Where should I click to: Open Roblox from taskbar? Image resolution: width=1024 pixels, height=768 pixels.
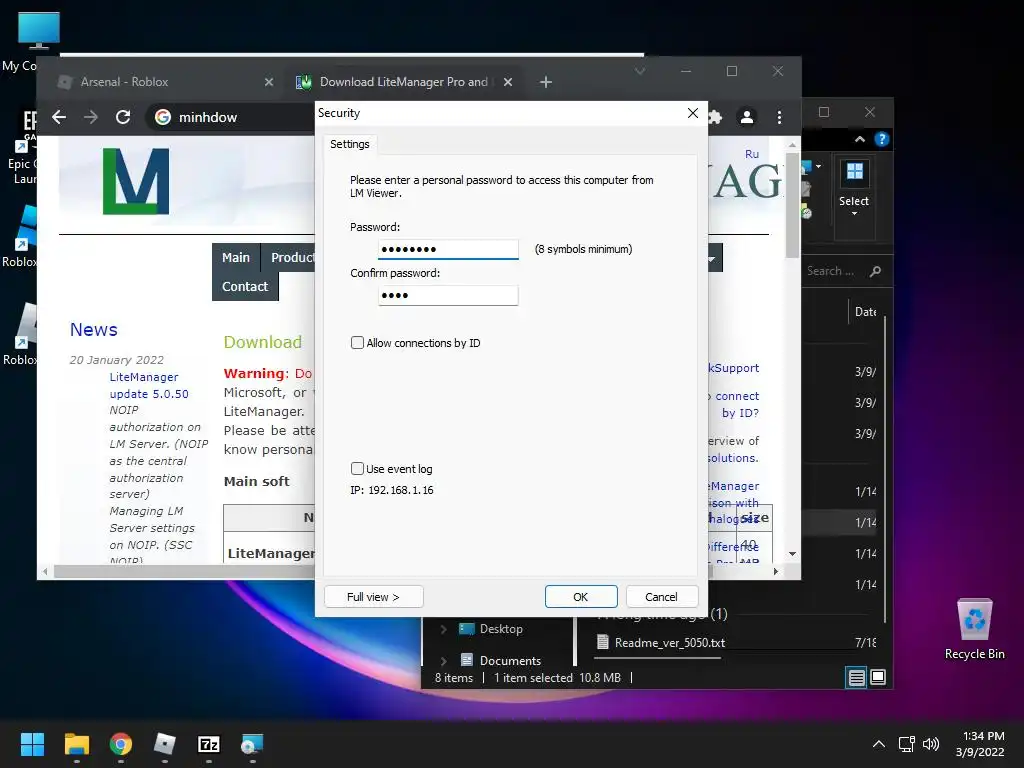point(165,744)
